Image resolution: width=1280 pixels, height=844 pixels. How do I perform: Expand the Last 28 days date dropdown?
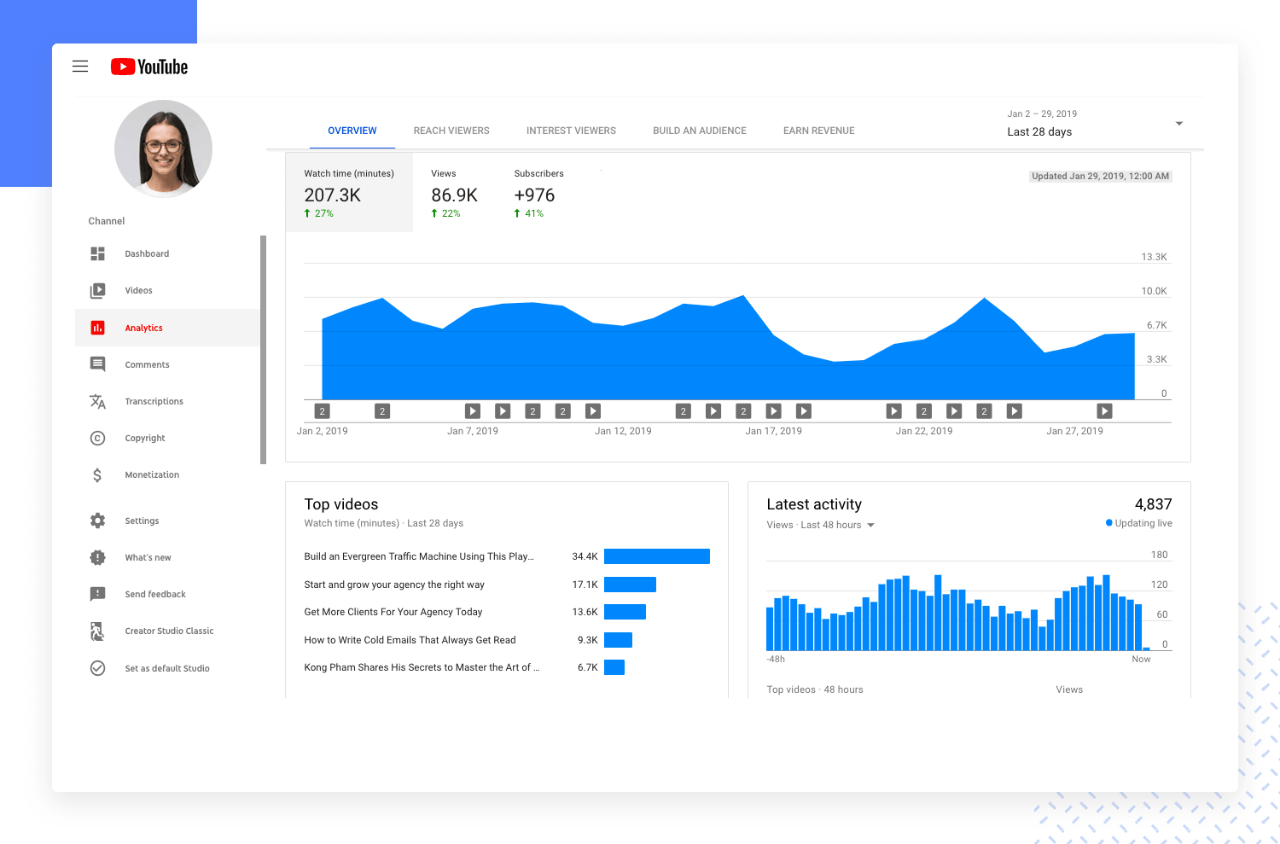click(1095, 123)
